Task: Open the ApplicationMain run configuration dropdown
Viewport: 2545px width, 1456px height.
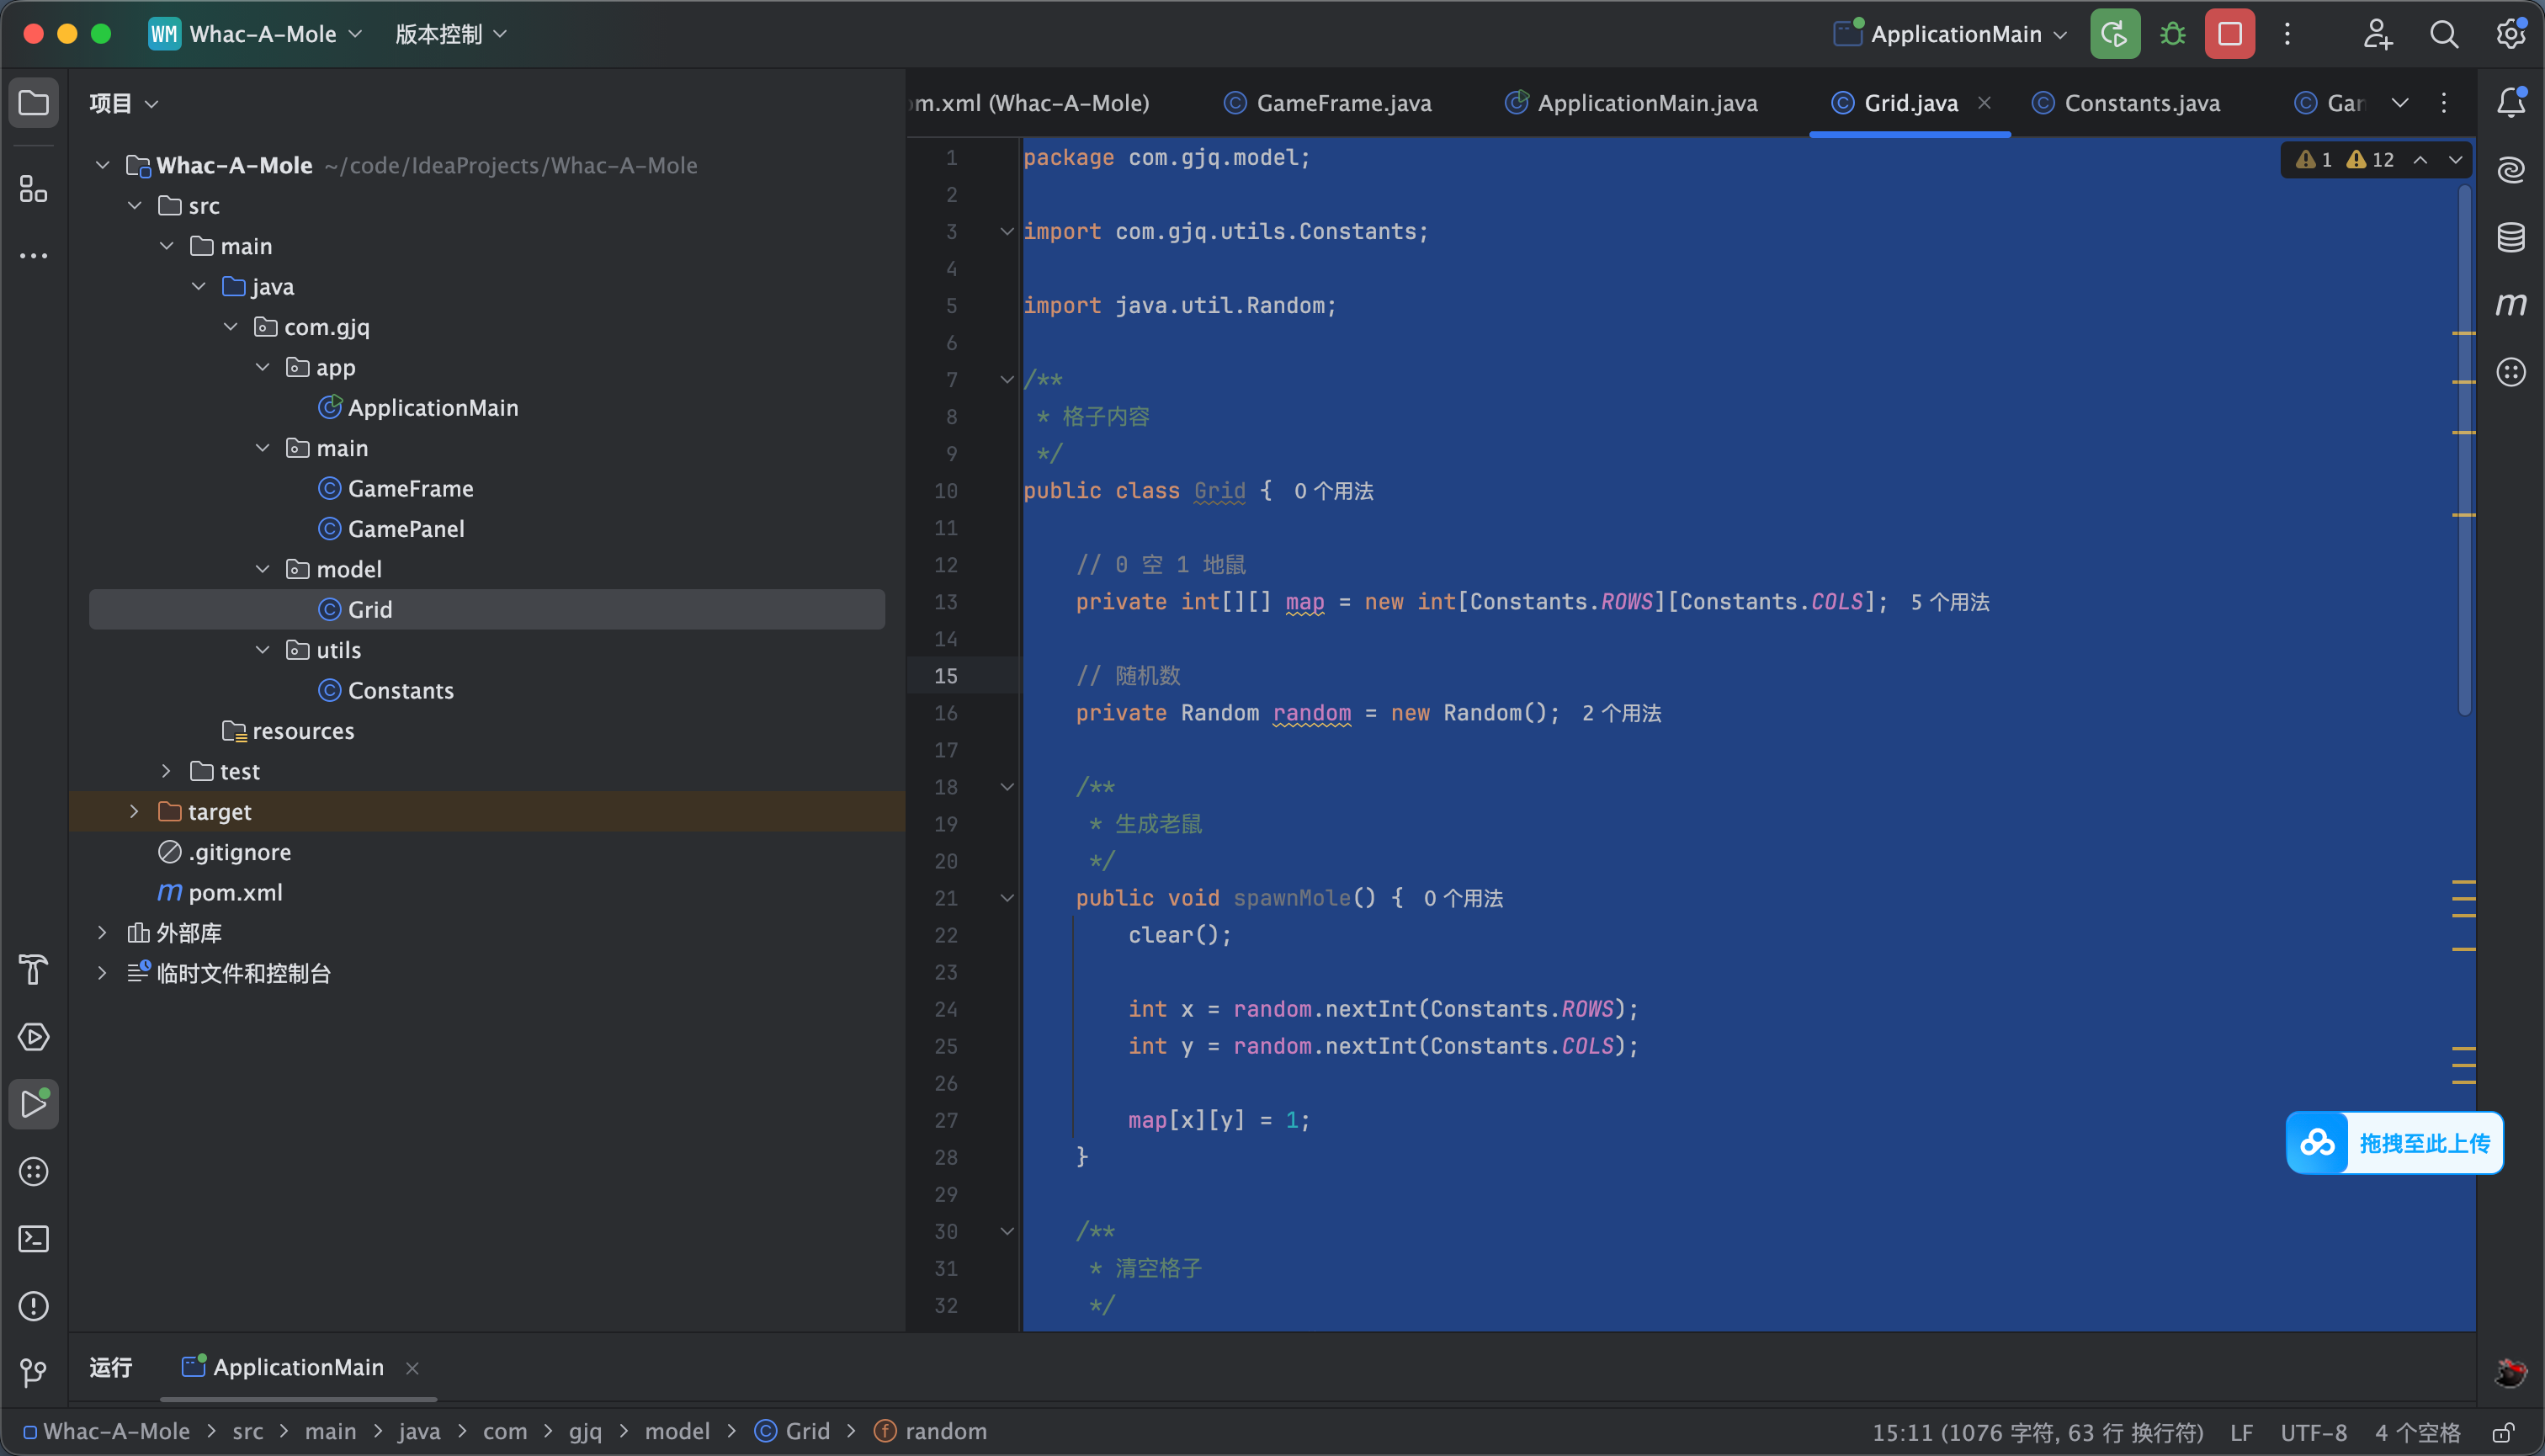Action: 1950,34
